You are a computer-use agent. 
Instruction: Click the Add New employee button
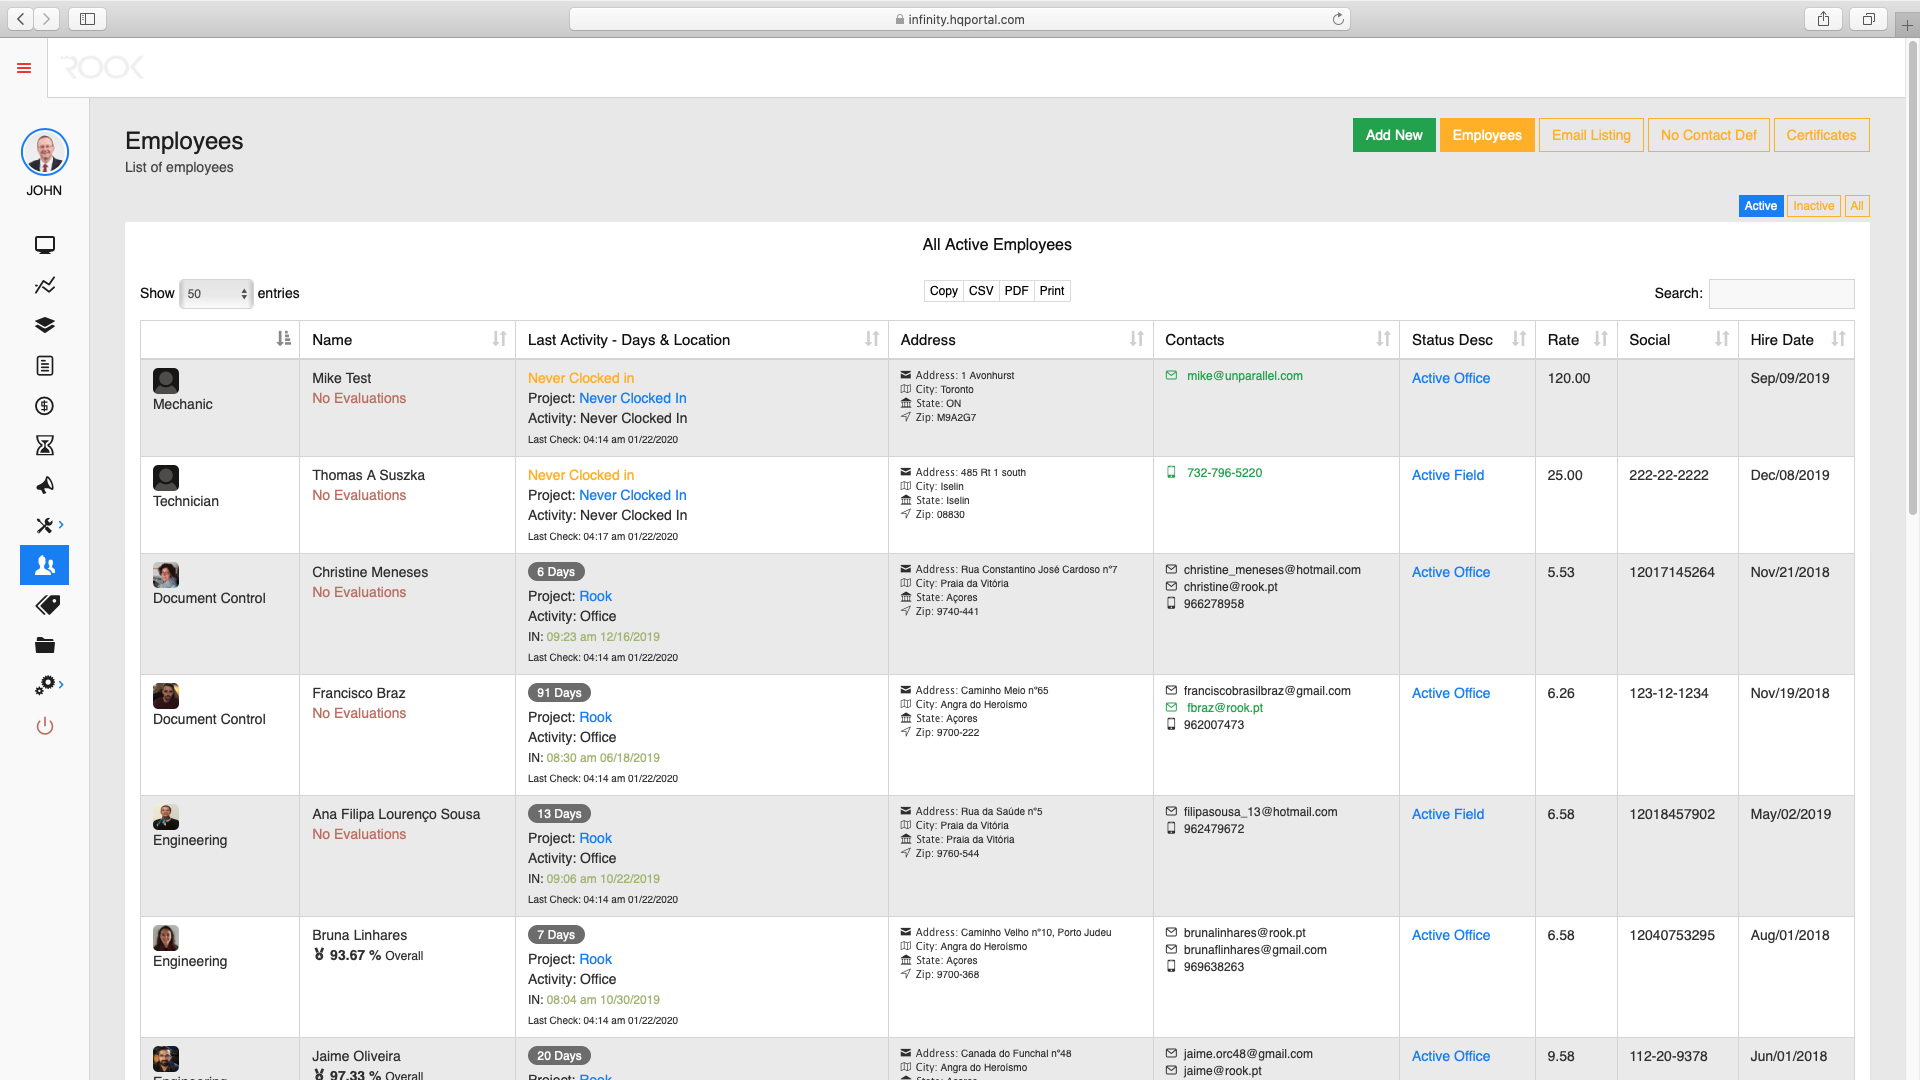pyautogui.click(x=1394, y=135)
